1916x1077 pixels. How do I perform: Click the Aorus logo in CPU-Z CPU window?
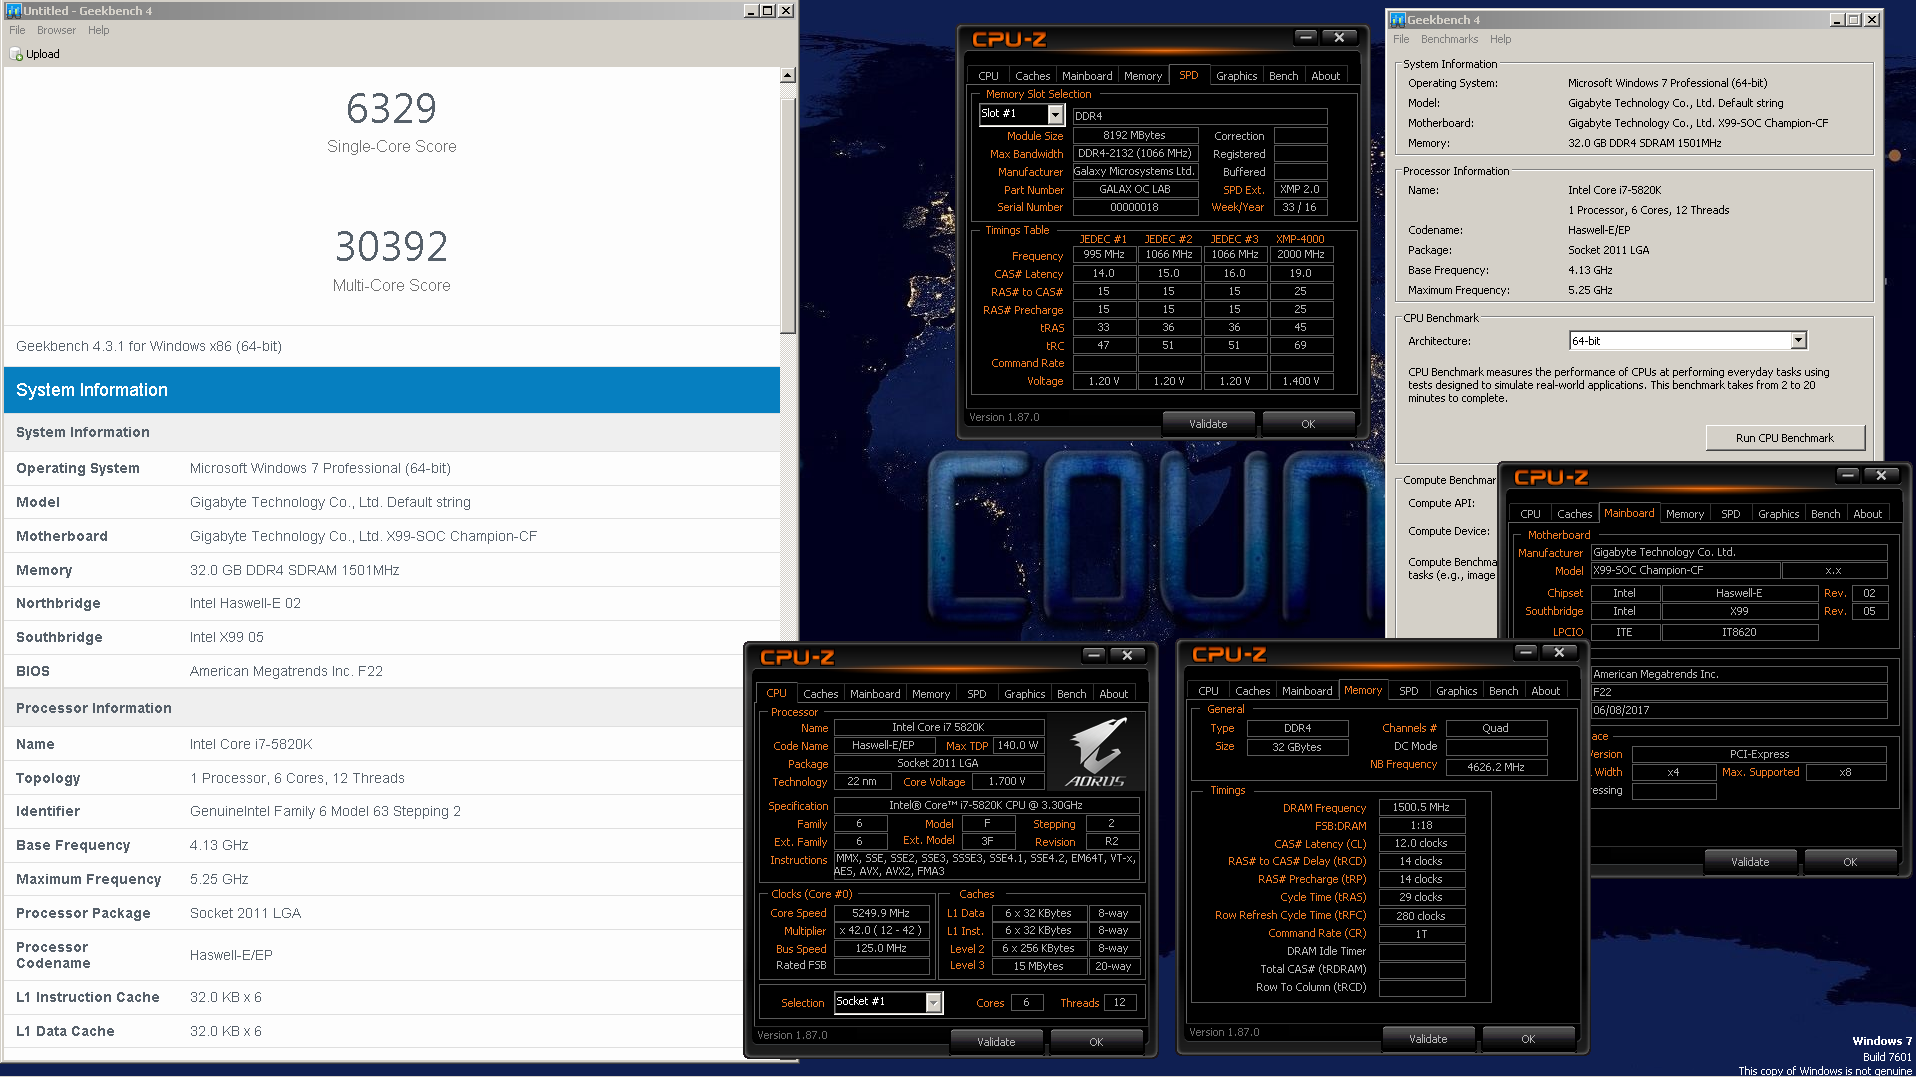pyautogui.click(x=1097, y=752)
